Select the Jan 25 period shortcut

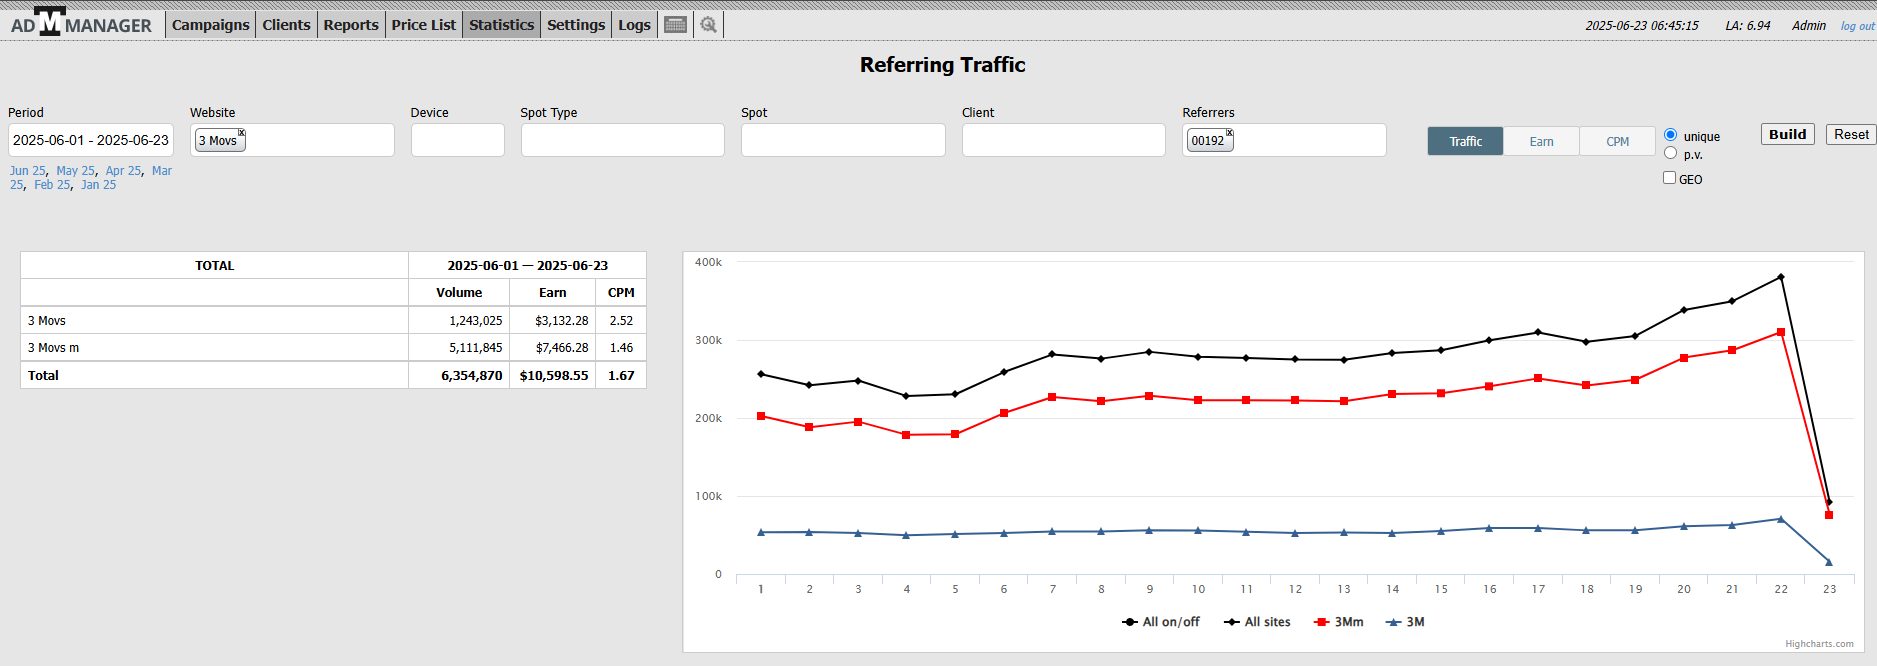coord(98,185)
